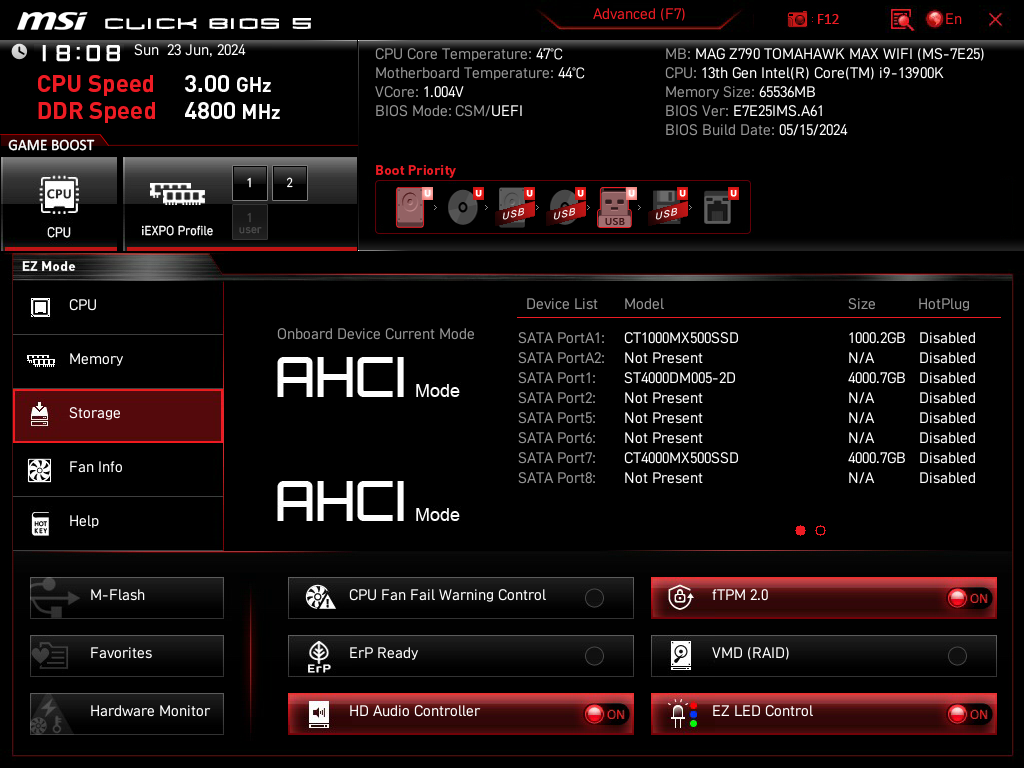The image size is (1024, 768).
Task: Open Hardware Monitor
Action: point(127,712)
